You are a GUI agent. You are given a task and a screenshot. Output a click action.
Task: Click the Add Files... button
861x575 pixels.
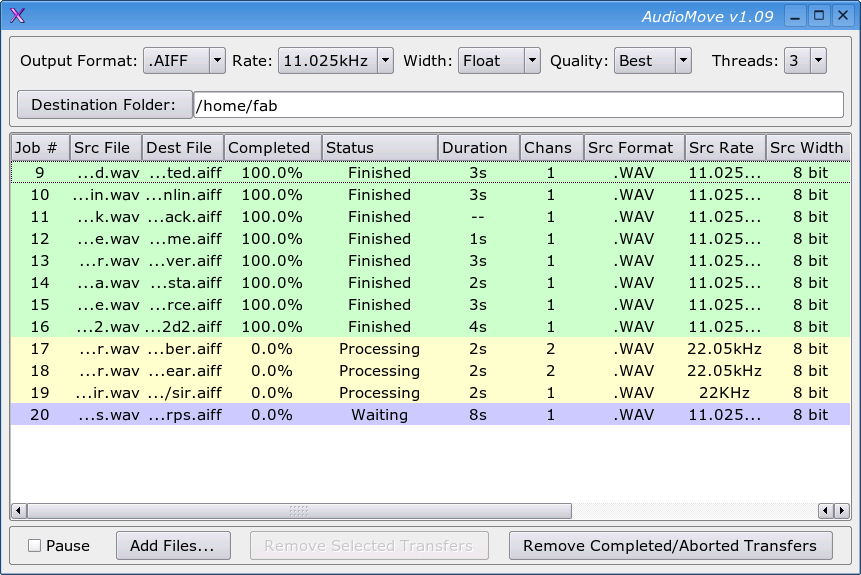click(x=173, y=545)
